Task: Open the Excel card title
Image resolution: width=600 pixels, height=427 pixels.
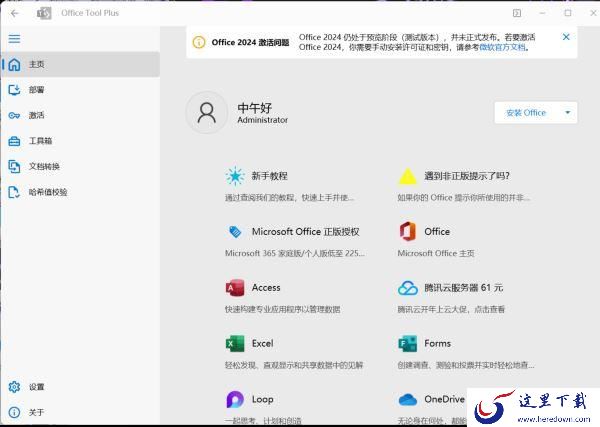Action: click(x=262, y=344)
